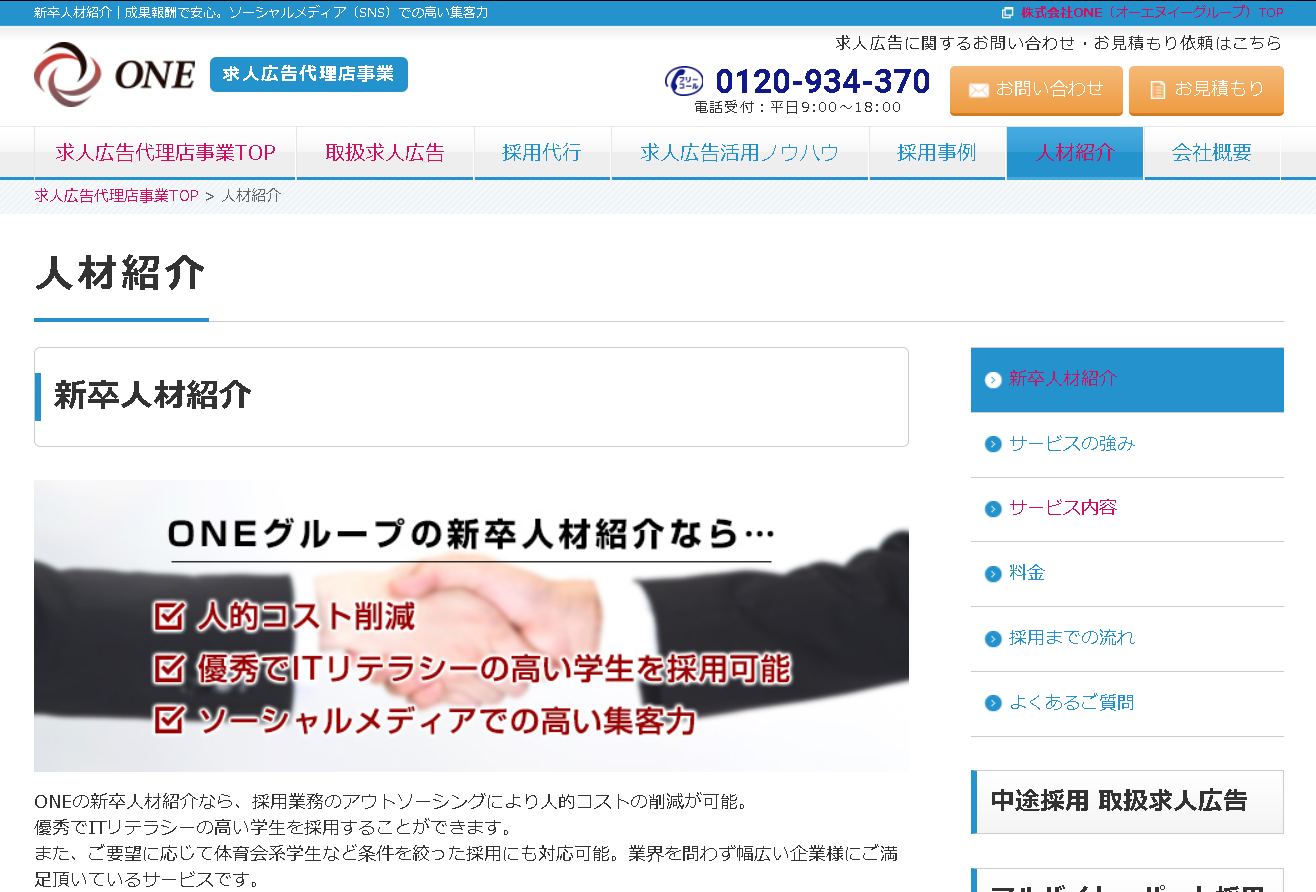The image size is (1316, 892).
Task: Click the external window icon beside 株式会社ONE
Action: click(1007, 13)
